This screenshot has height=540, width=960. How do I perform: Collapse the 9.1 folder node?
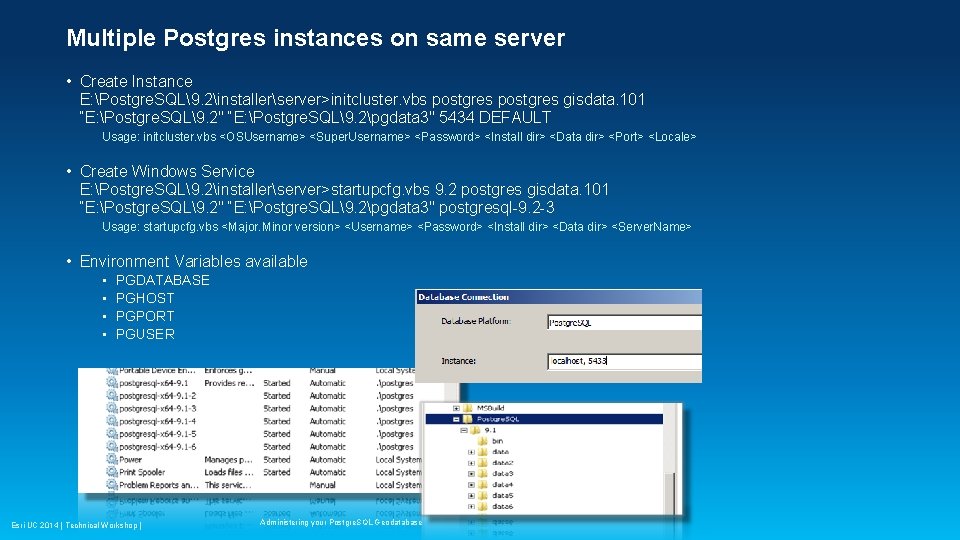[463, 430]
